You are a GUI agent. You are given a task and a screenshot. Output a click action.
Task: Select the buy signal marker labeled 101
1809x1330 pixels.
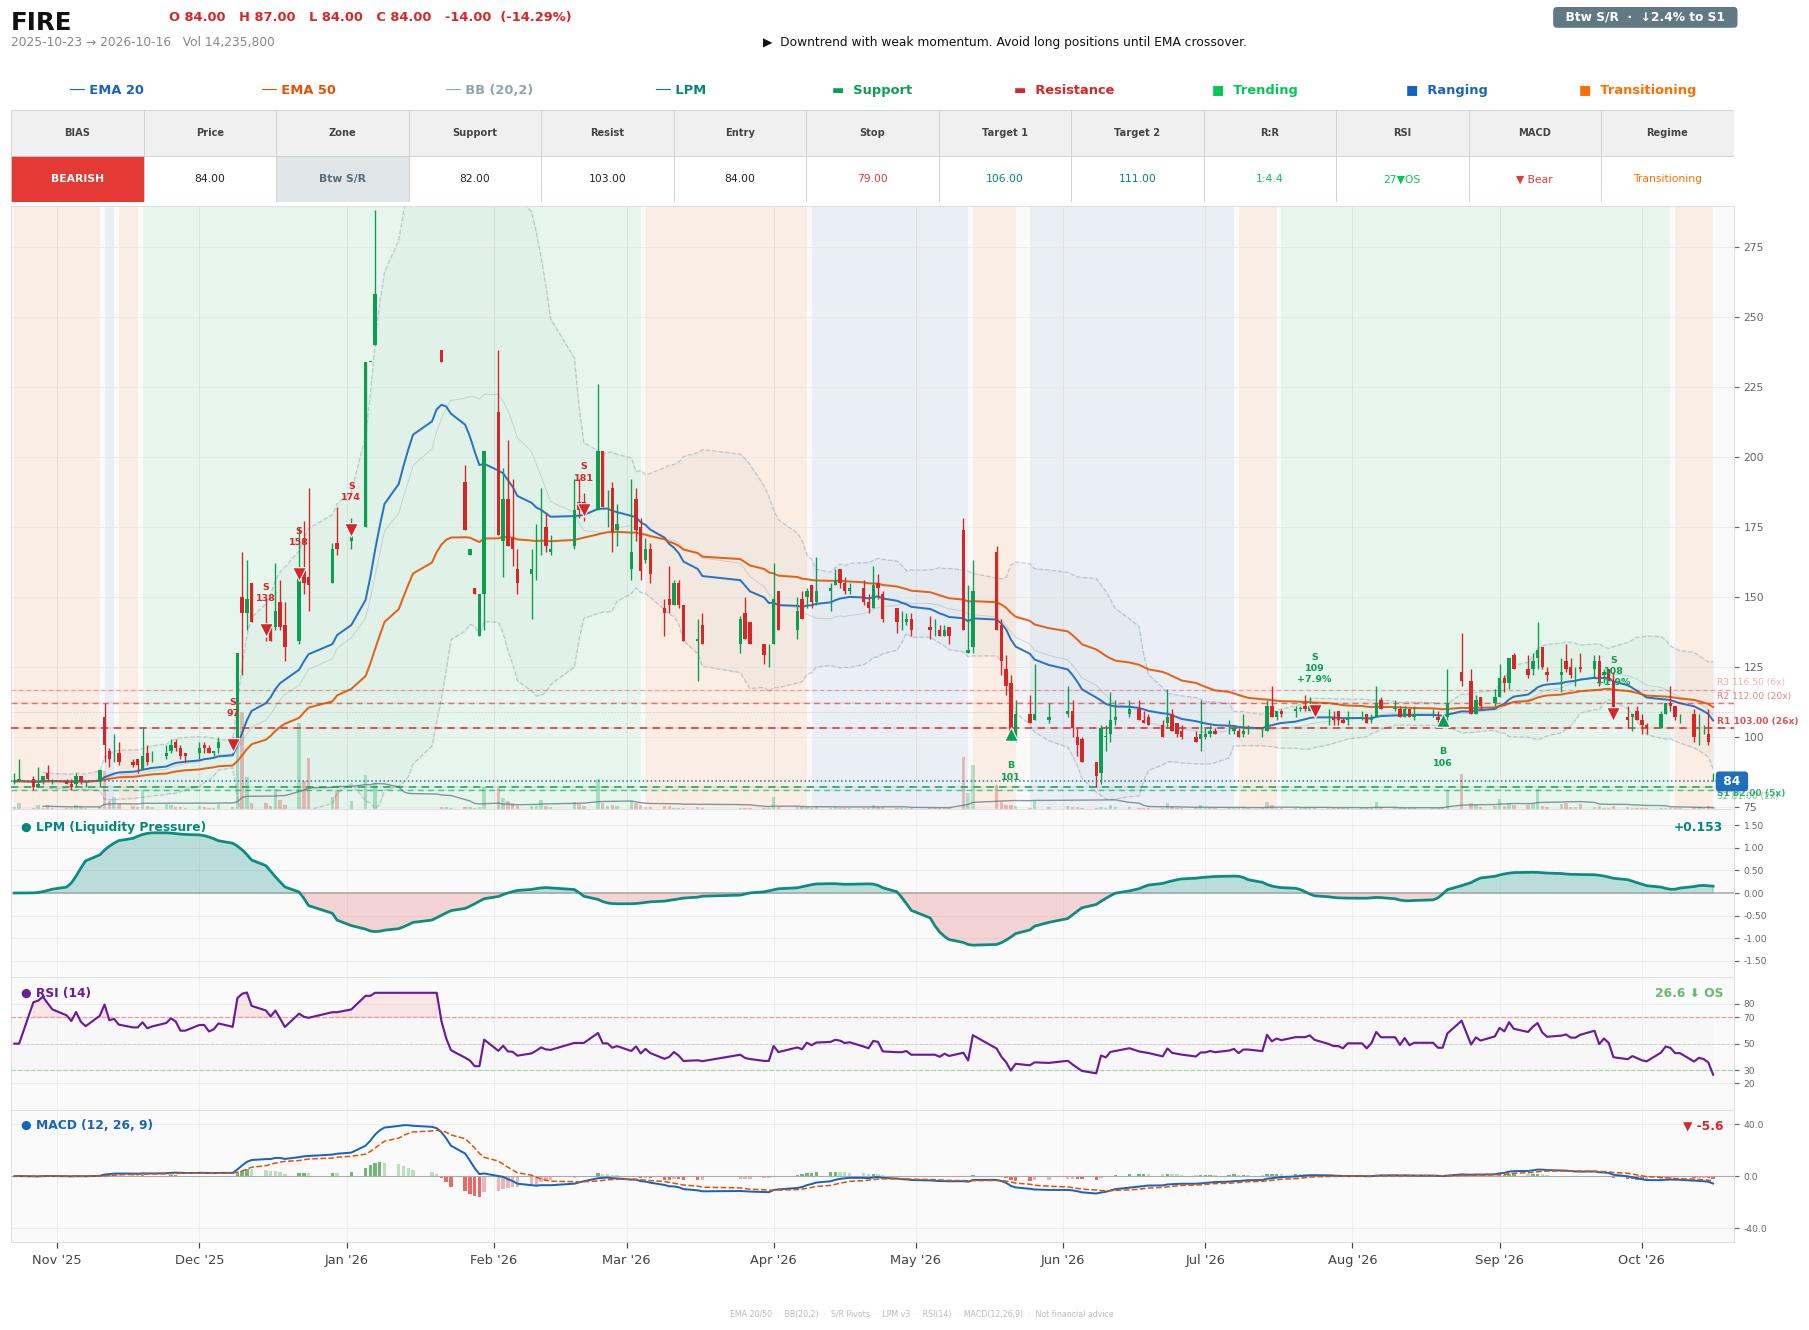[1011, 735]
